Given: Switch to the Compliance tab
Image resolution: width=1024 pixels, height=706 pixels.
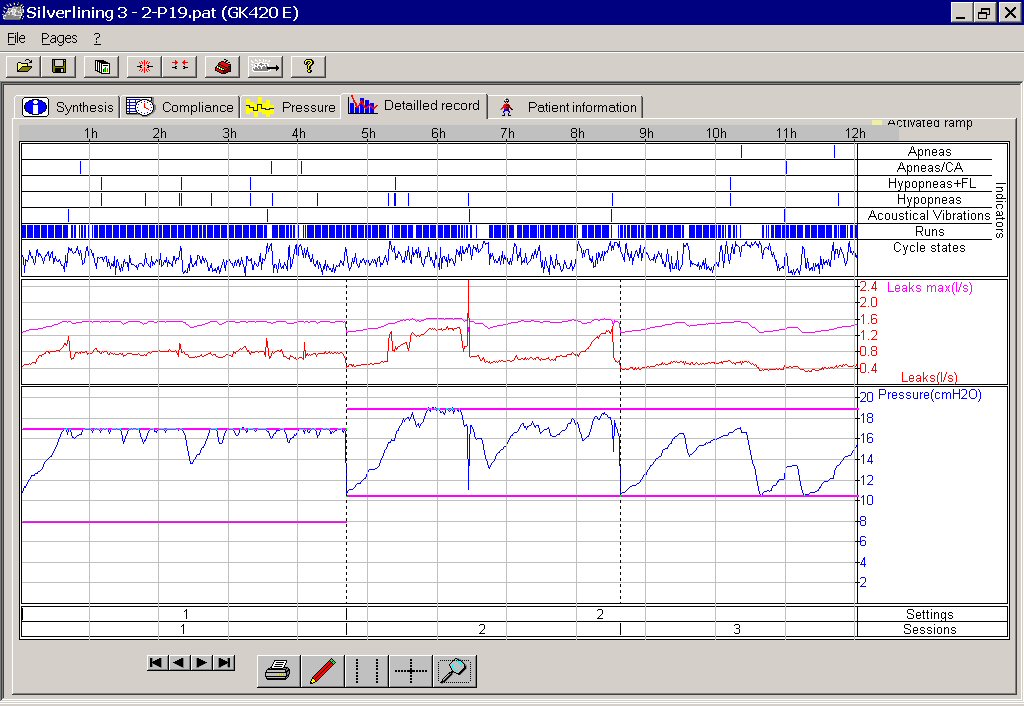Looking at the screenshot, I should pos(180,107).
